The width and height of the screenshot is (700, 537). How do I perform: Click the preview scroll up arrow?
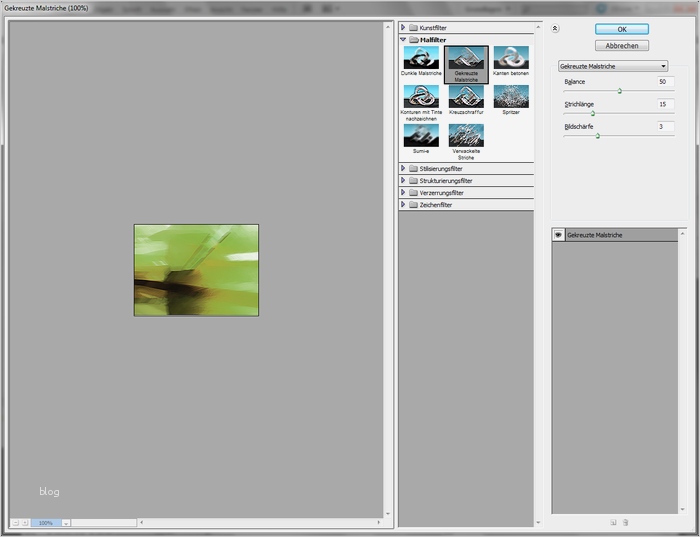coord(388,27)
